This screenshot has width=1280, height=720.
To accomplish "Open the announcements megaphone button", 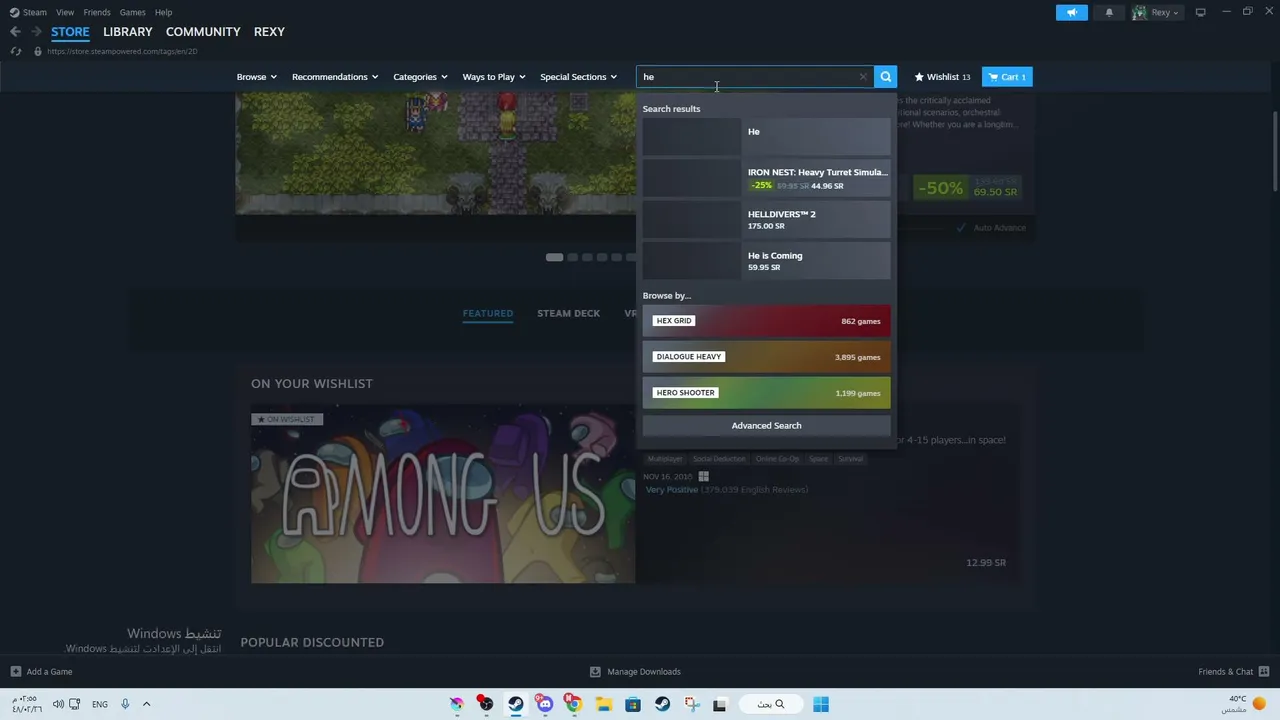I will (x=1071, y=12).
